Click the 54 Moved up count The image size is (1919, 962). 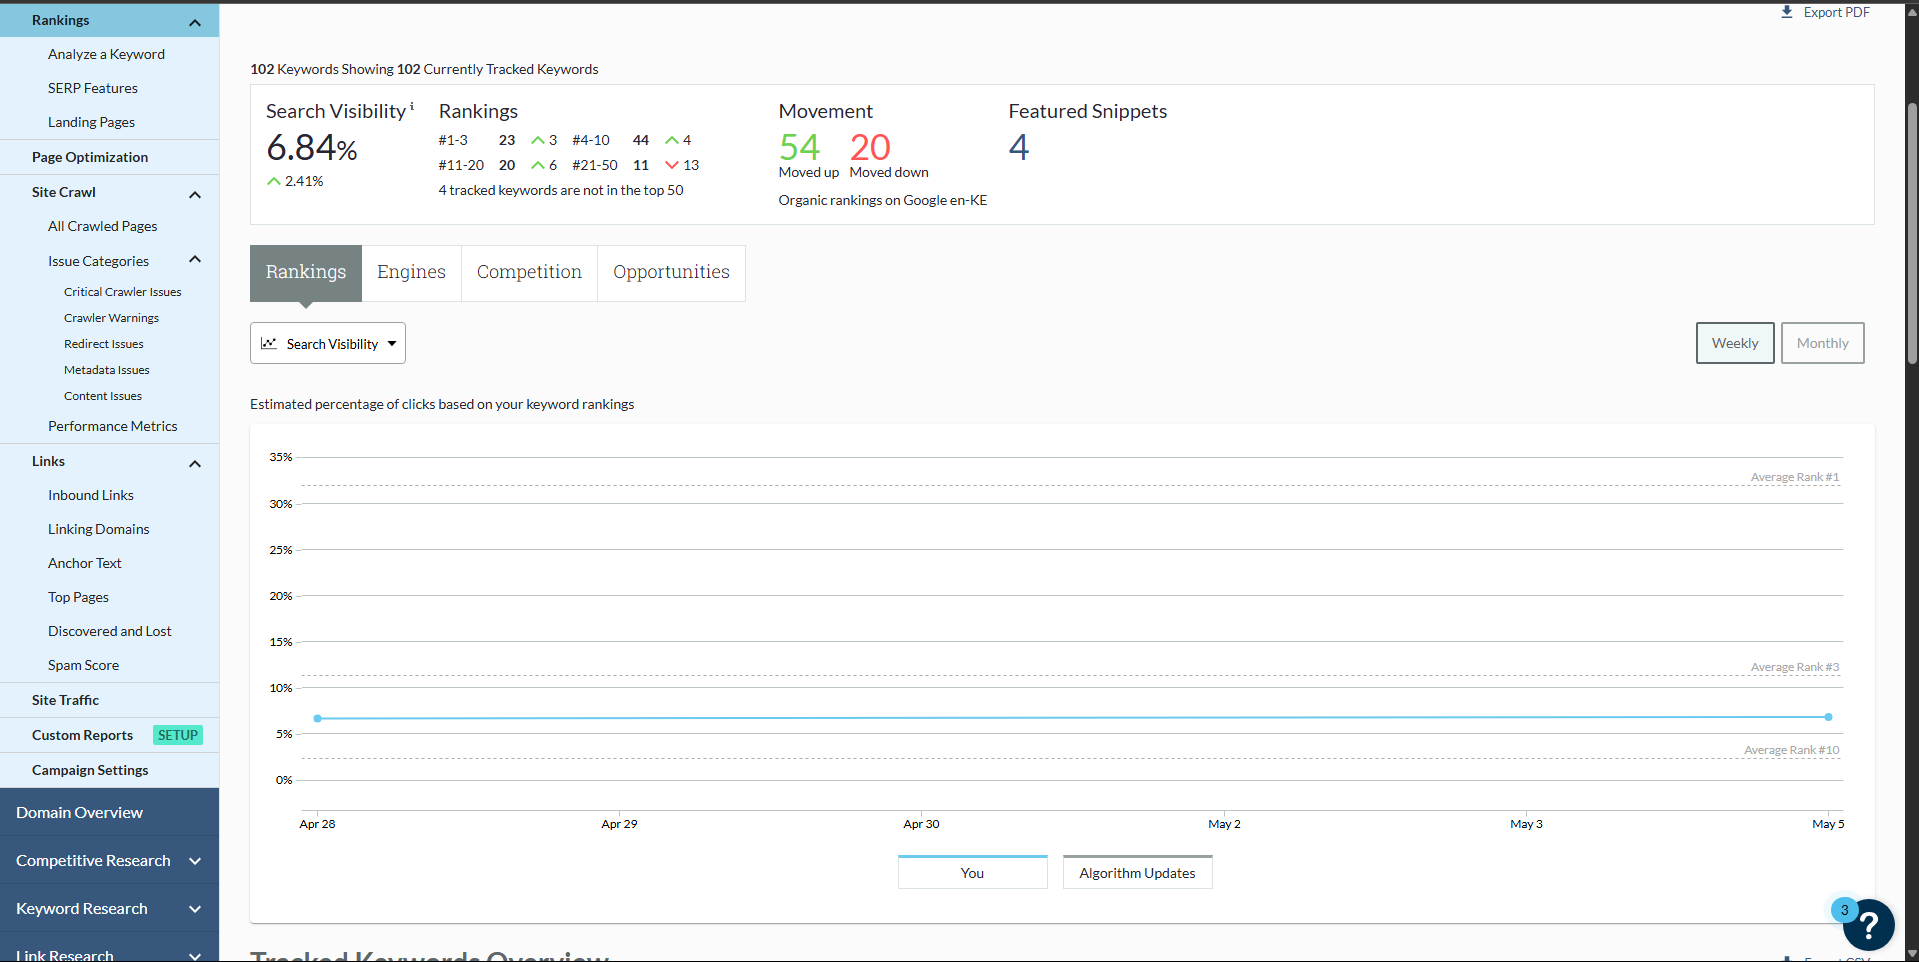[800, 147]
